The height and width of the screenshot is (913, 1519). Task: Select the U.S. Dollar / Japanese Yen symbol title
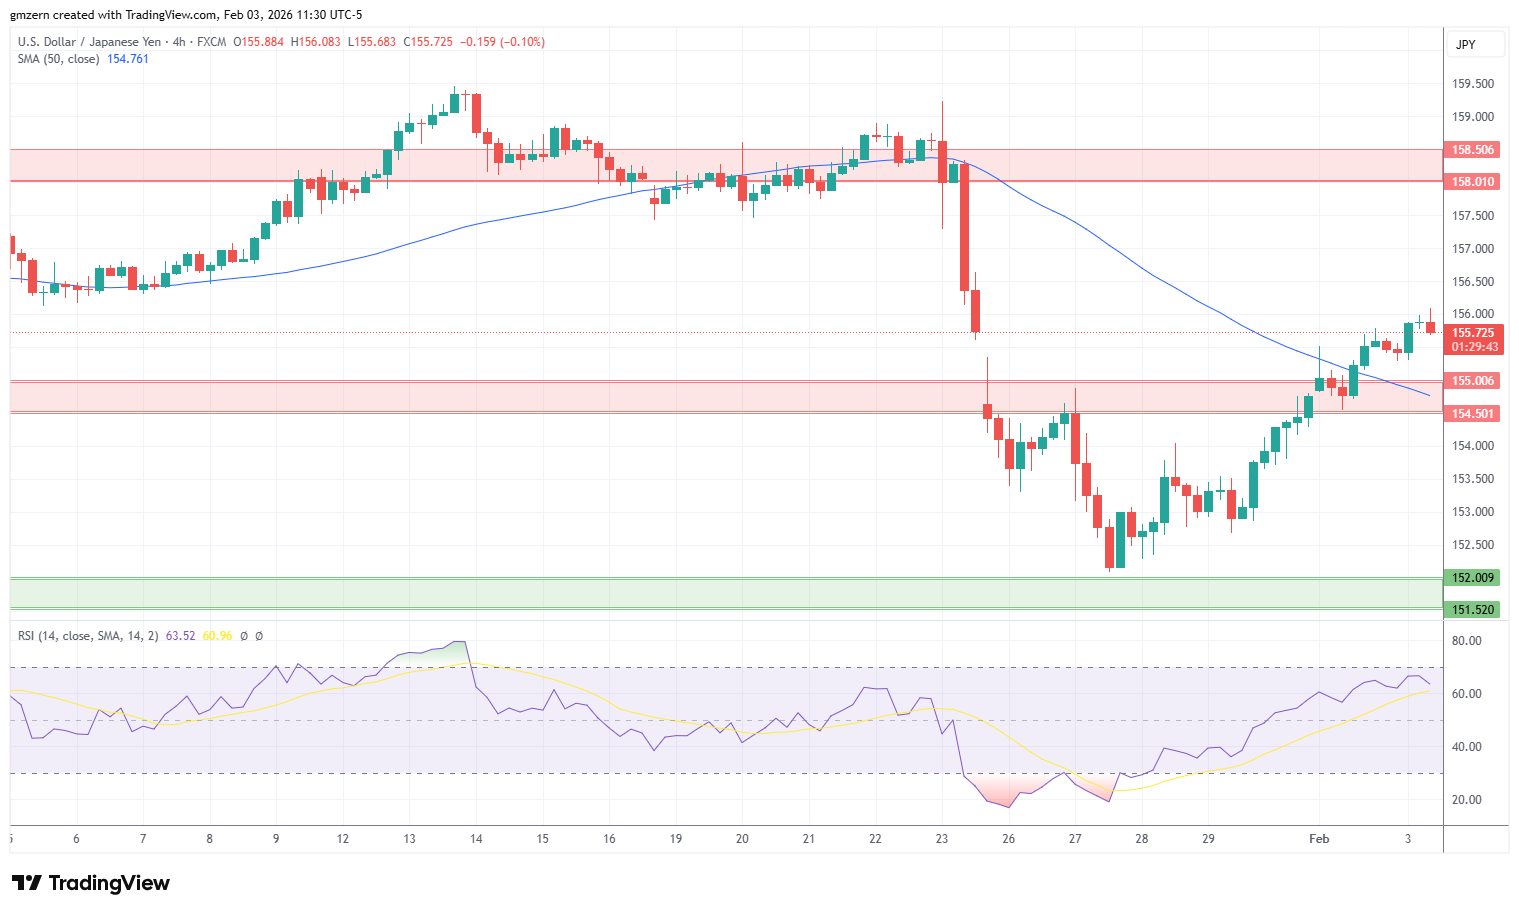click(x=90, y=42)
